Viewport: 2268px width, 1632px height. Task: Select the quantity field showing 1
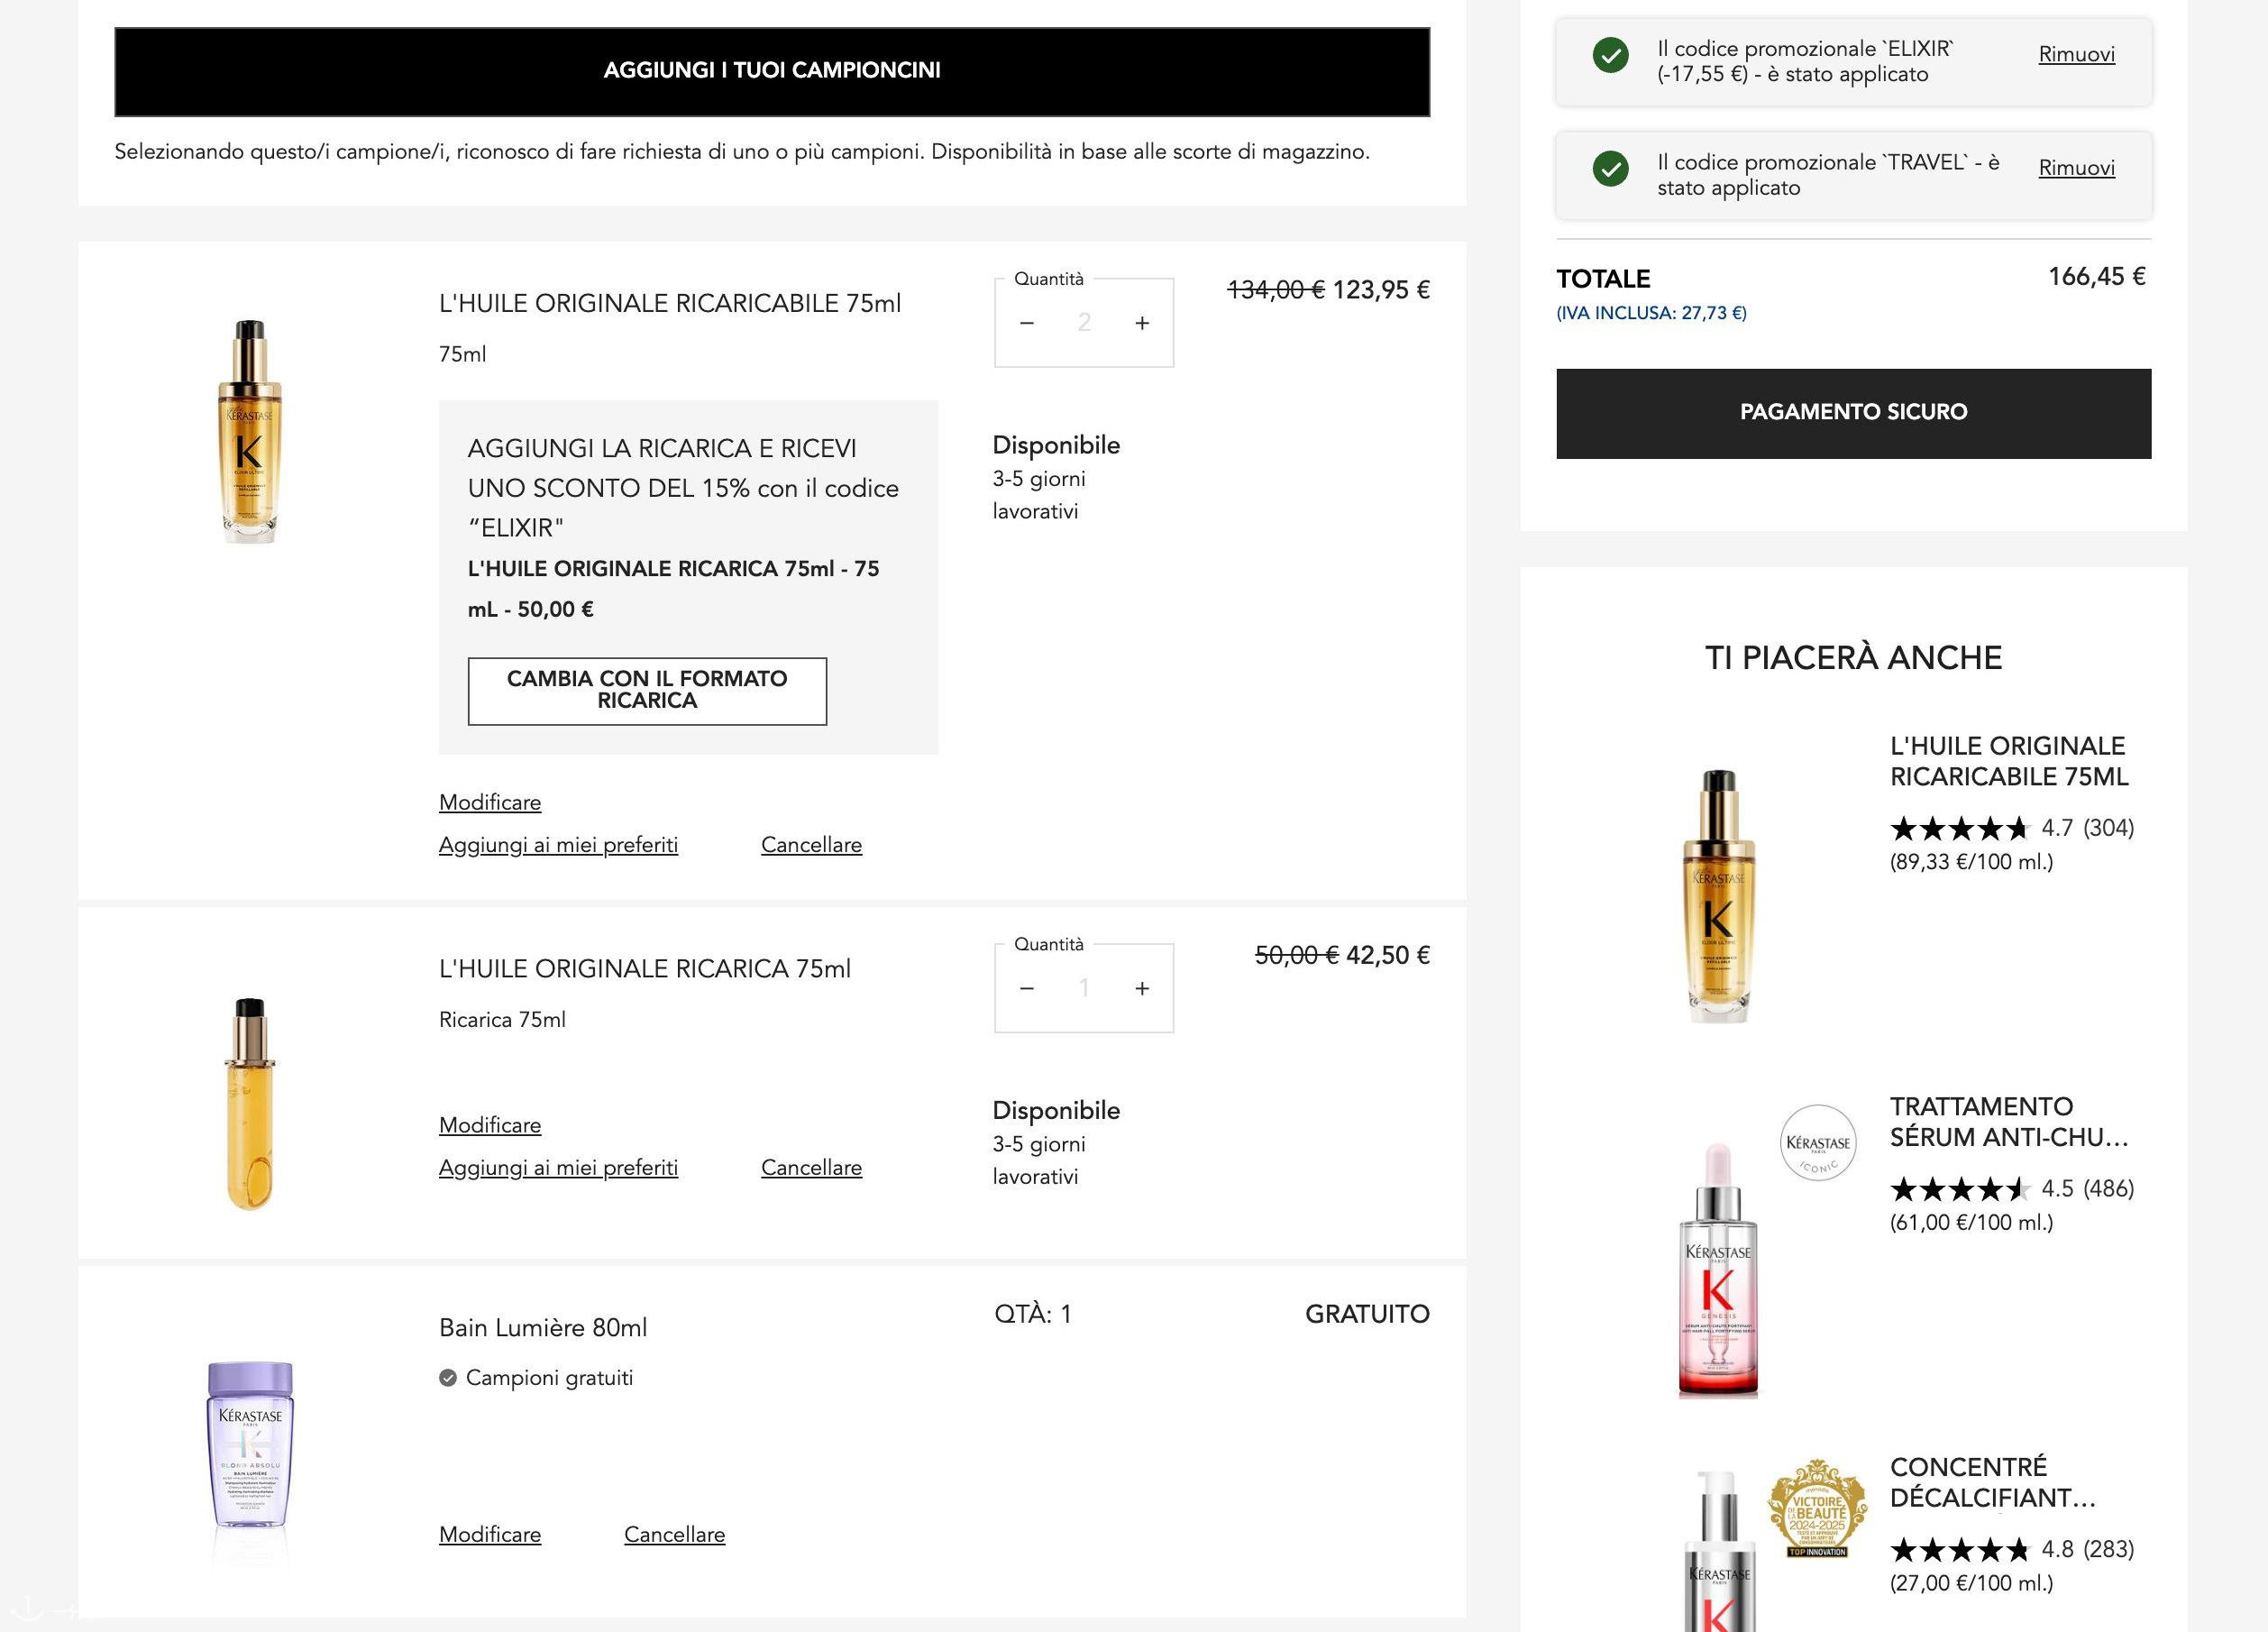pos(1084,988)
